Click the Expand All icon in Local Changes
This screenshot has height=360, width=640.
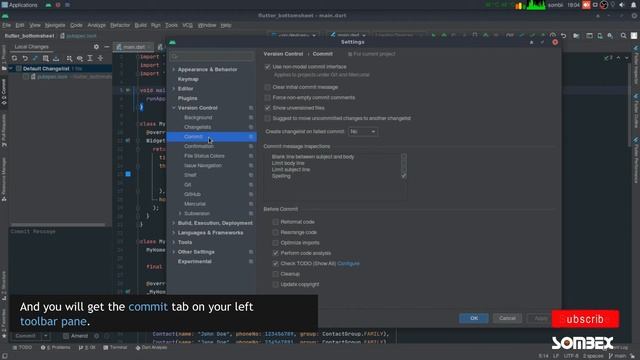[x=90, y=59]
